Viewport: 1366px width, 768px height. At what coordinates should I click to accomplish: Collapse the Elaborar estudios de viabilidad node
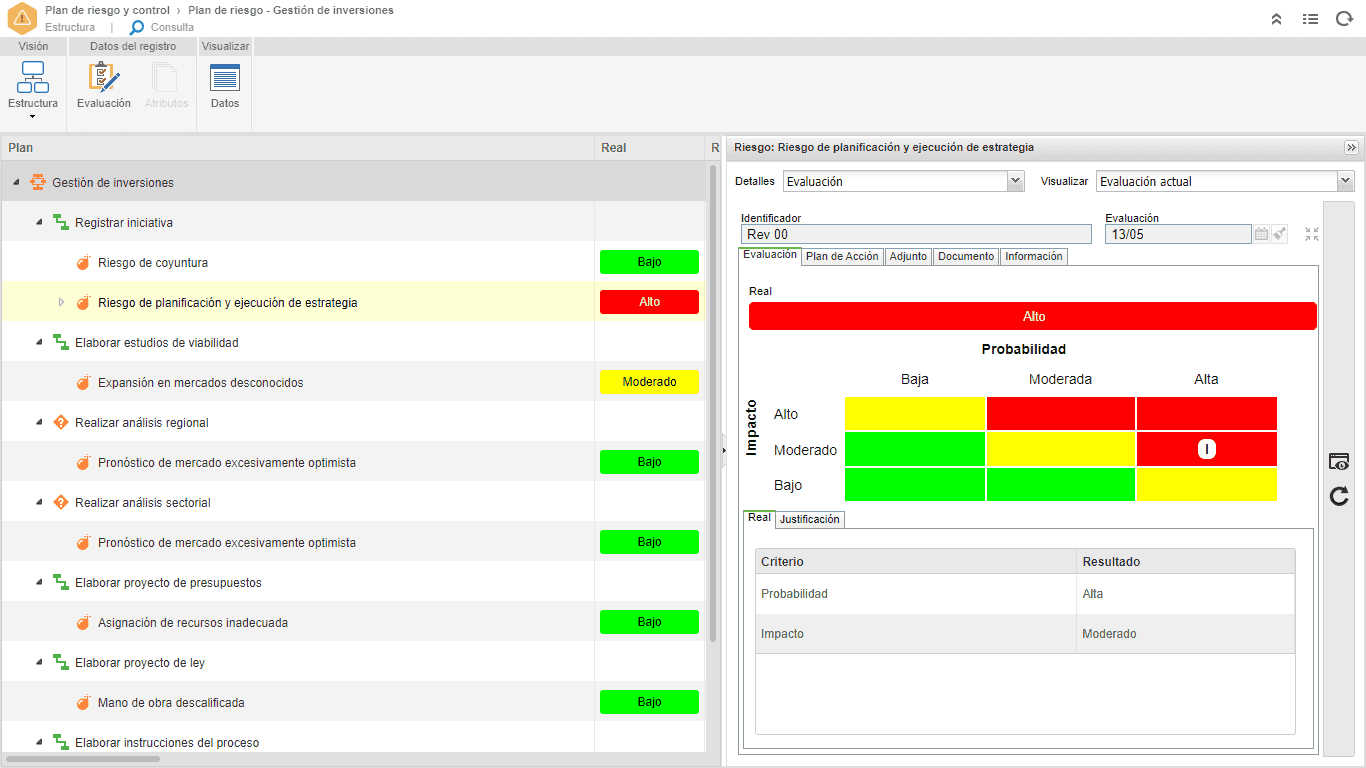39,343
